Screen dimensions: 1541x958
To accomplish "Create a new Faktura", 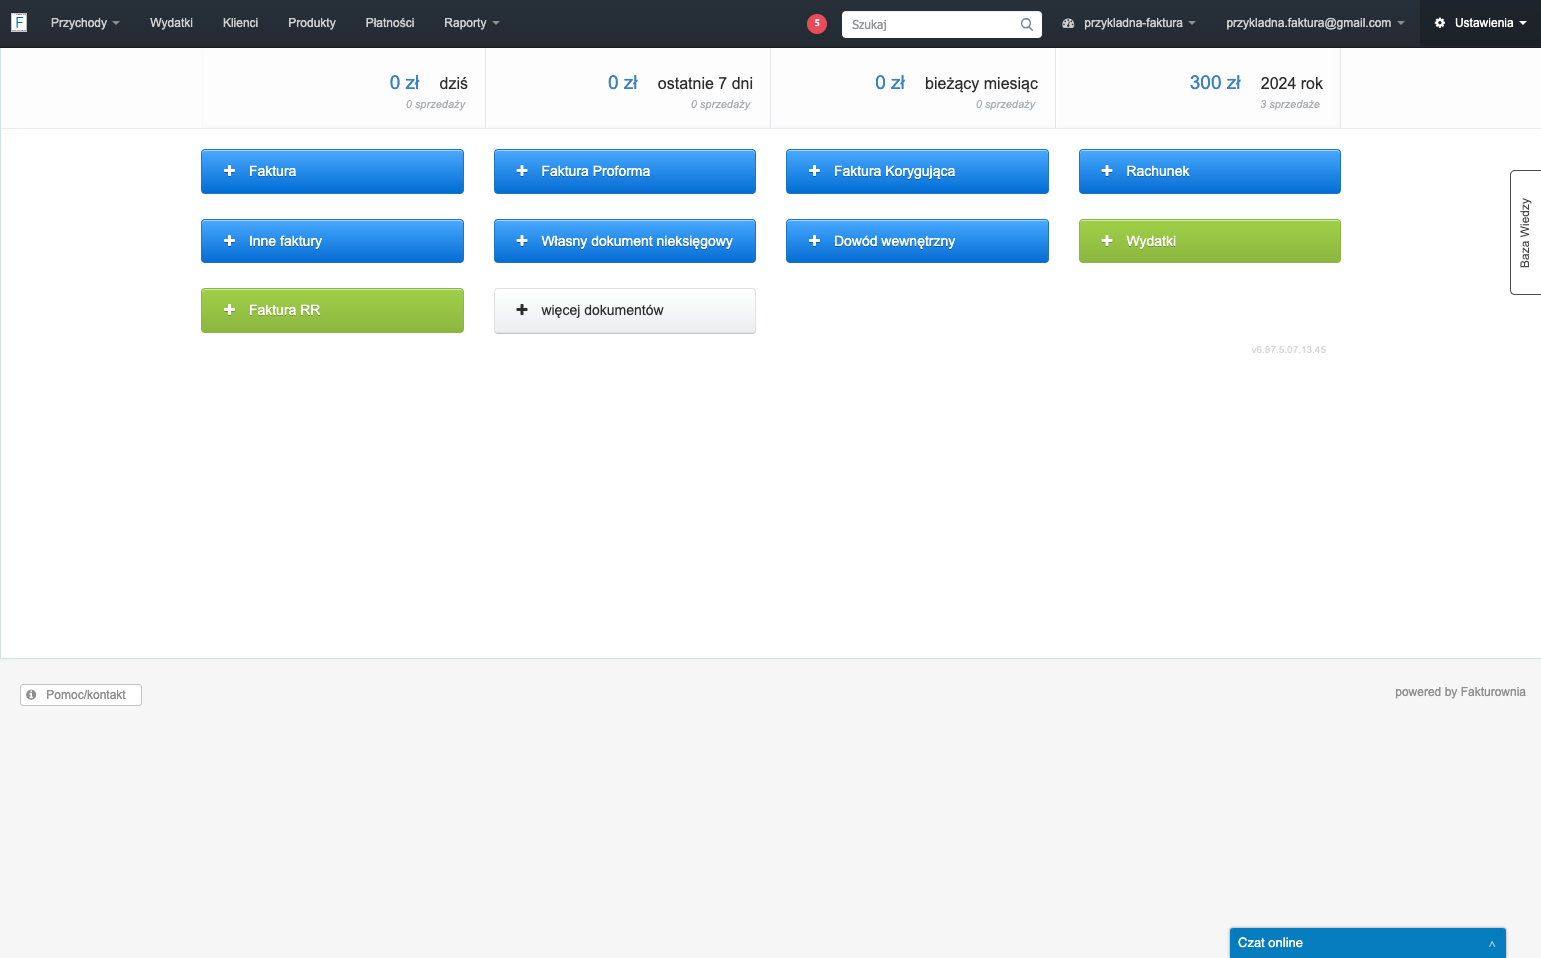I will click(332, 171).
